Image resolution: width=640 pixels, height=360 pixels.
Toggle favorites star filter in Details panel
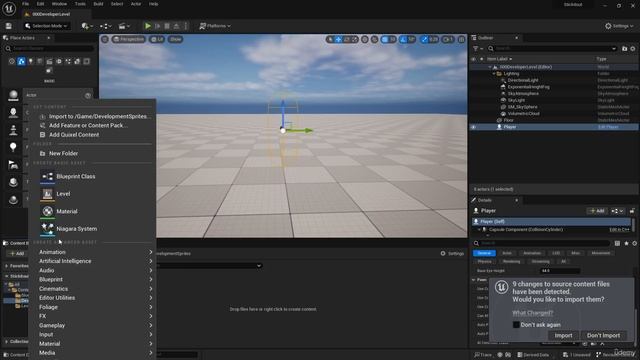(x=626, y=243)
